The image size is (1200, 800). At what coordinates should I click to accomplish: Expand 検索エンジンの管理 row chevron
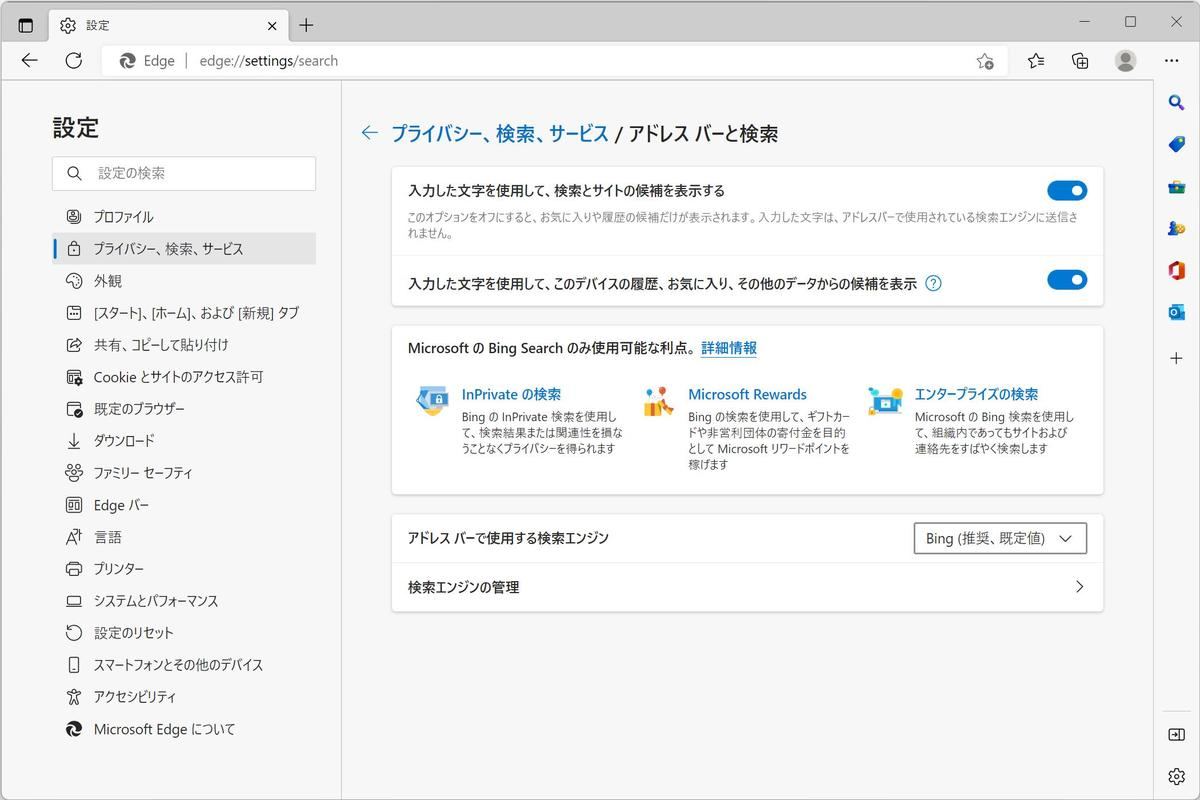(1079, 587)
